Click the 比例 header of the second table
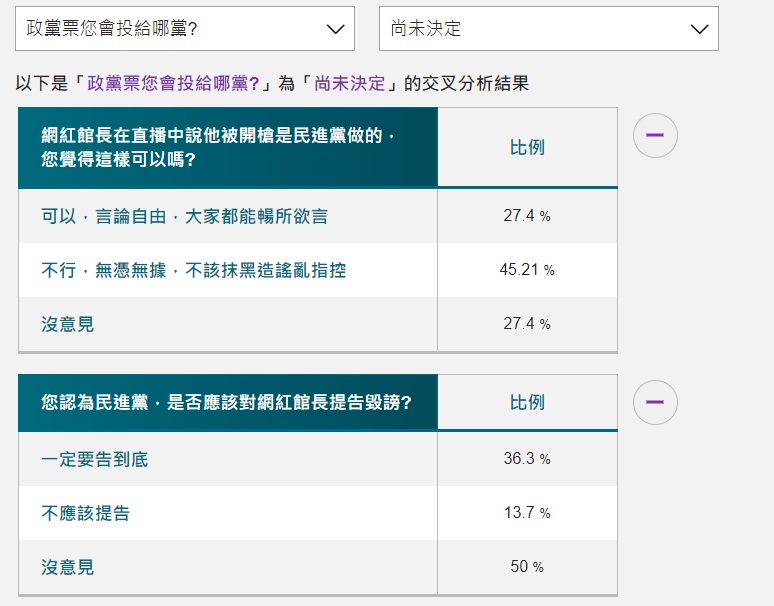 click(x=527, y=402)
